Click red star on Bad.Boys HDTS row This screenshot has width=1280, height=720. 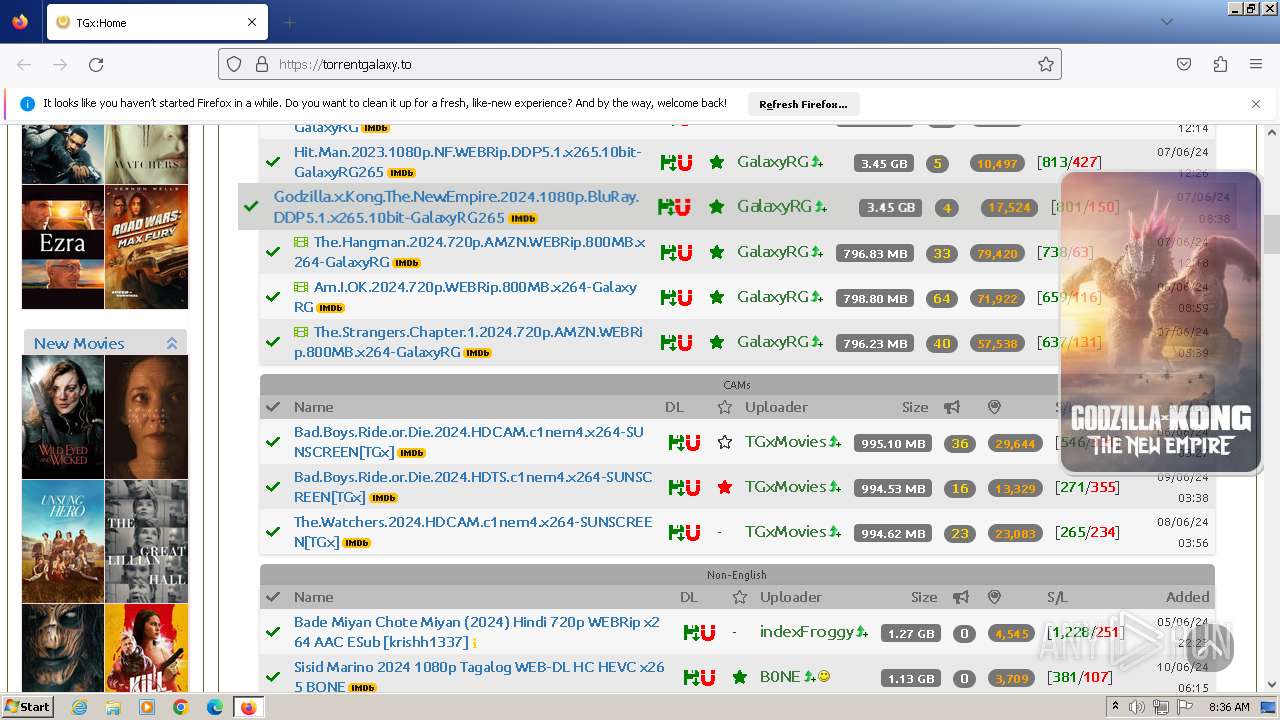(725, 487)
